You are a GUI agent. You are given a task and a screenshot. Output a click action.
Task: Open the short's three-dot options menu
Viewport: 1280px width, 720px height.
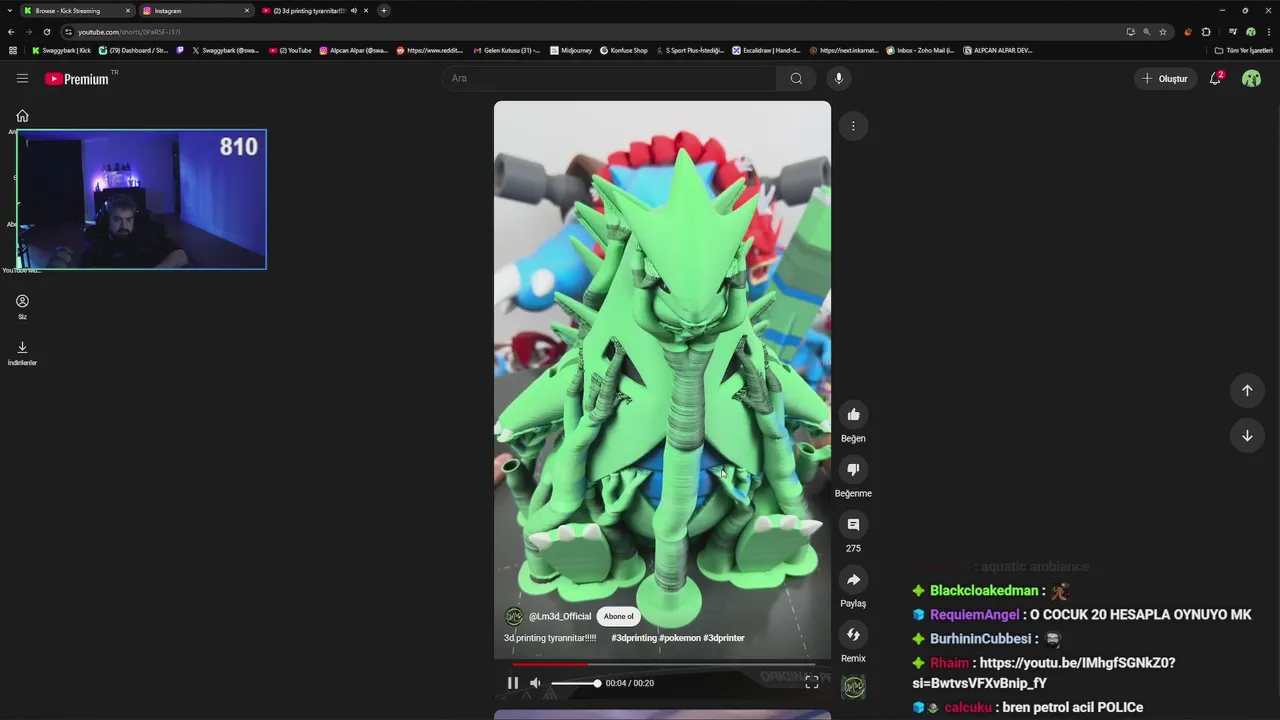853,126
